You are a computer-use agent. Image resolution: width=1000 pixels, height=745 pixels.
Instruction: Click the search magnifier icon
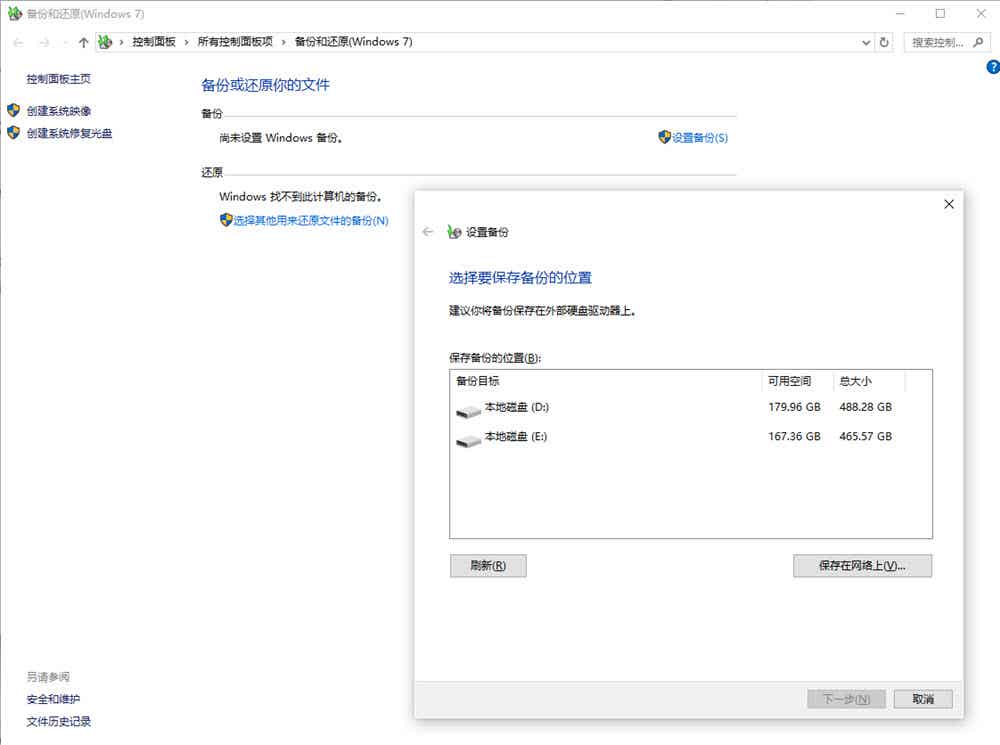[x=978, y=42]
